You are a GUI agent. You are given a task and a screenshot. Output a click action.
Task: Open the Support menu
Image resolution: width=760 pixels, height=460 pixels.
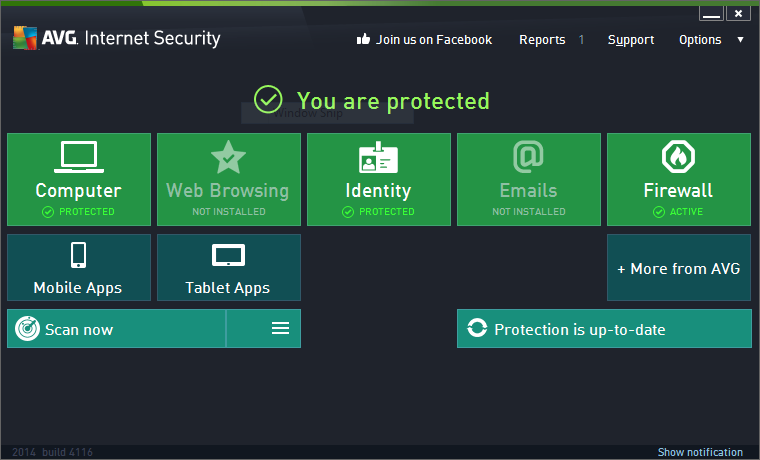(631, 40)
